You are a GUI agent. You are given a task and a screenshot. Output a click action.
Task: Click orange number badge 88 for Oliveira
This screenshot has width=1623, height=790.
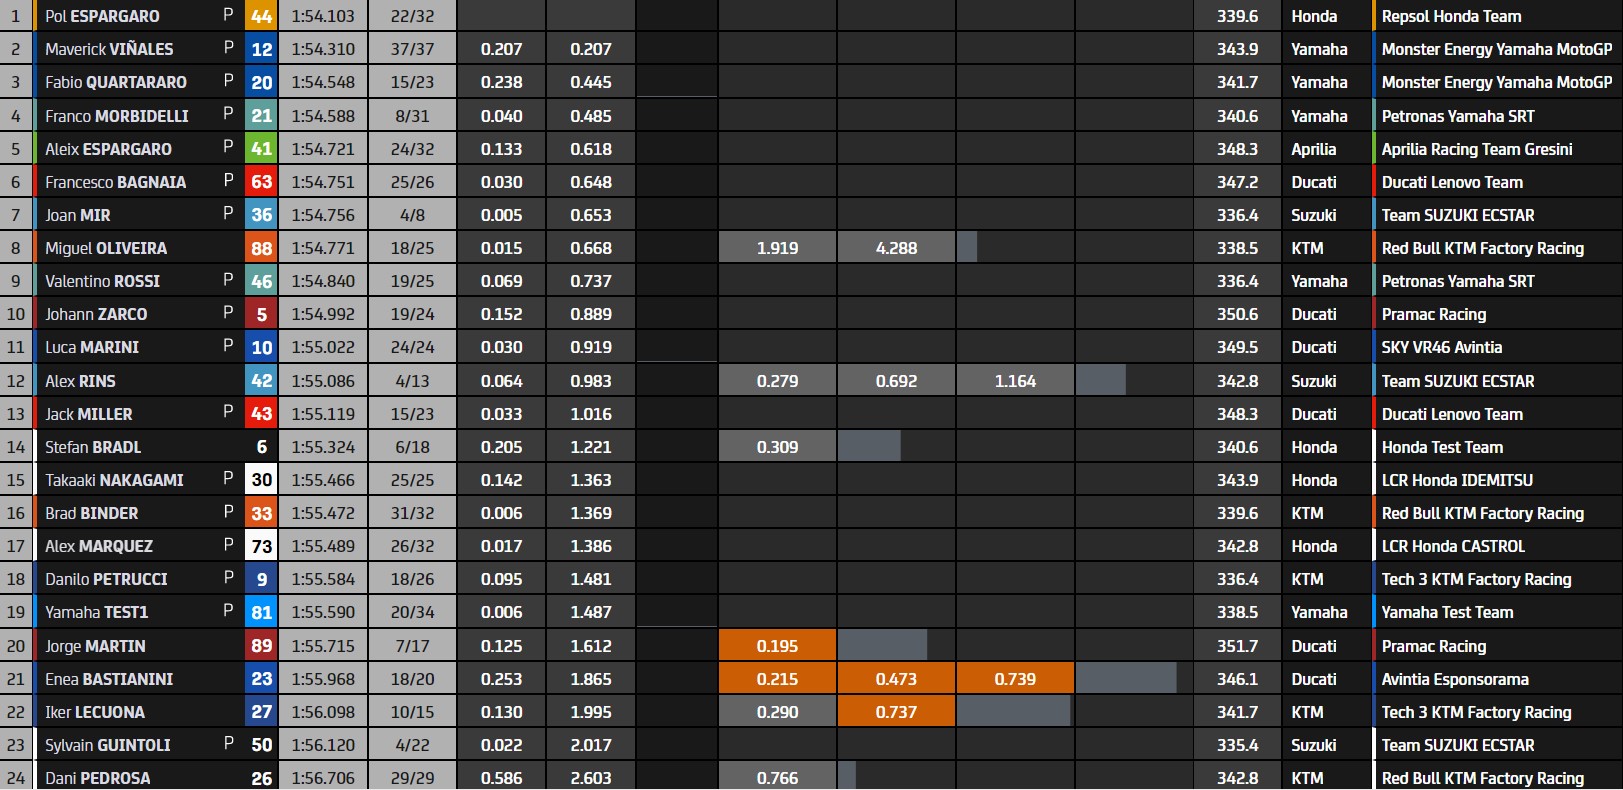pyautogui.click(x=261, y=248)
